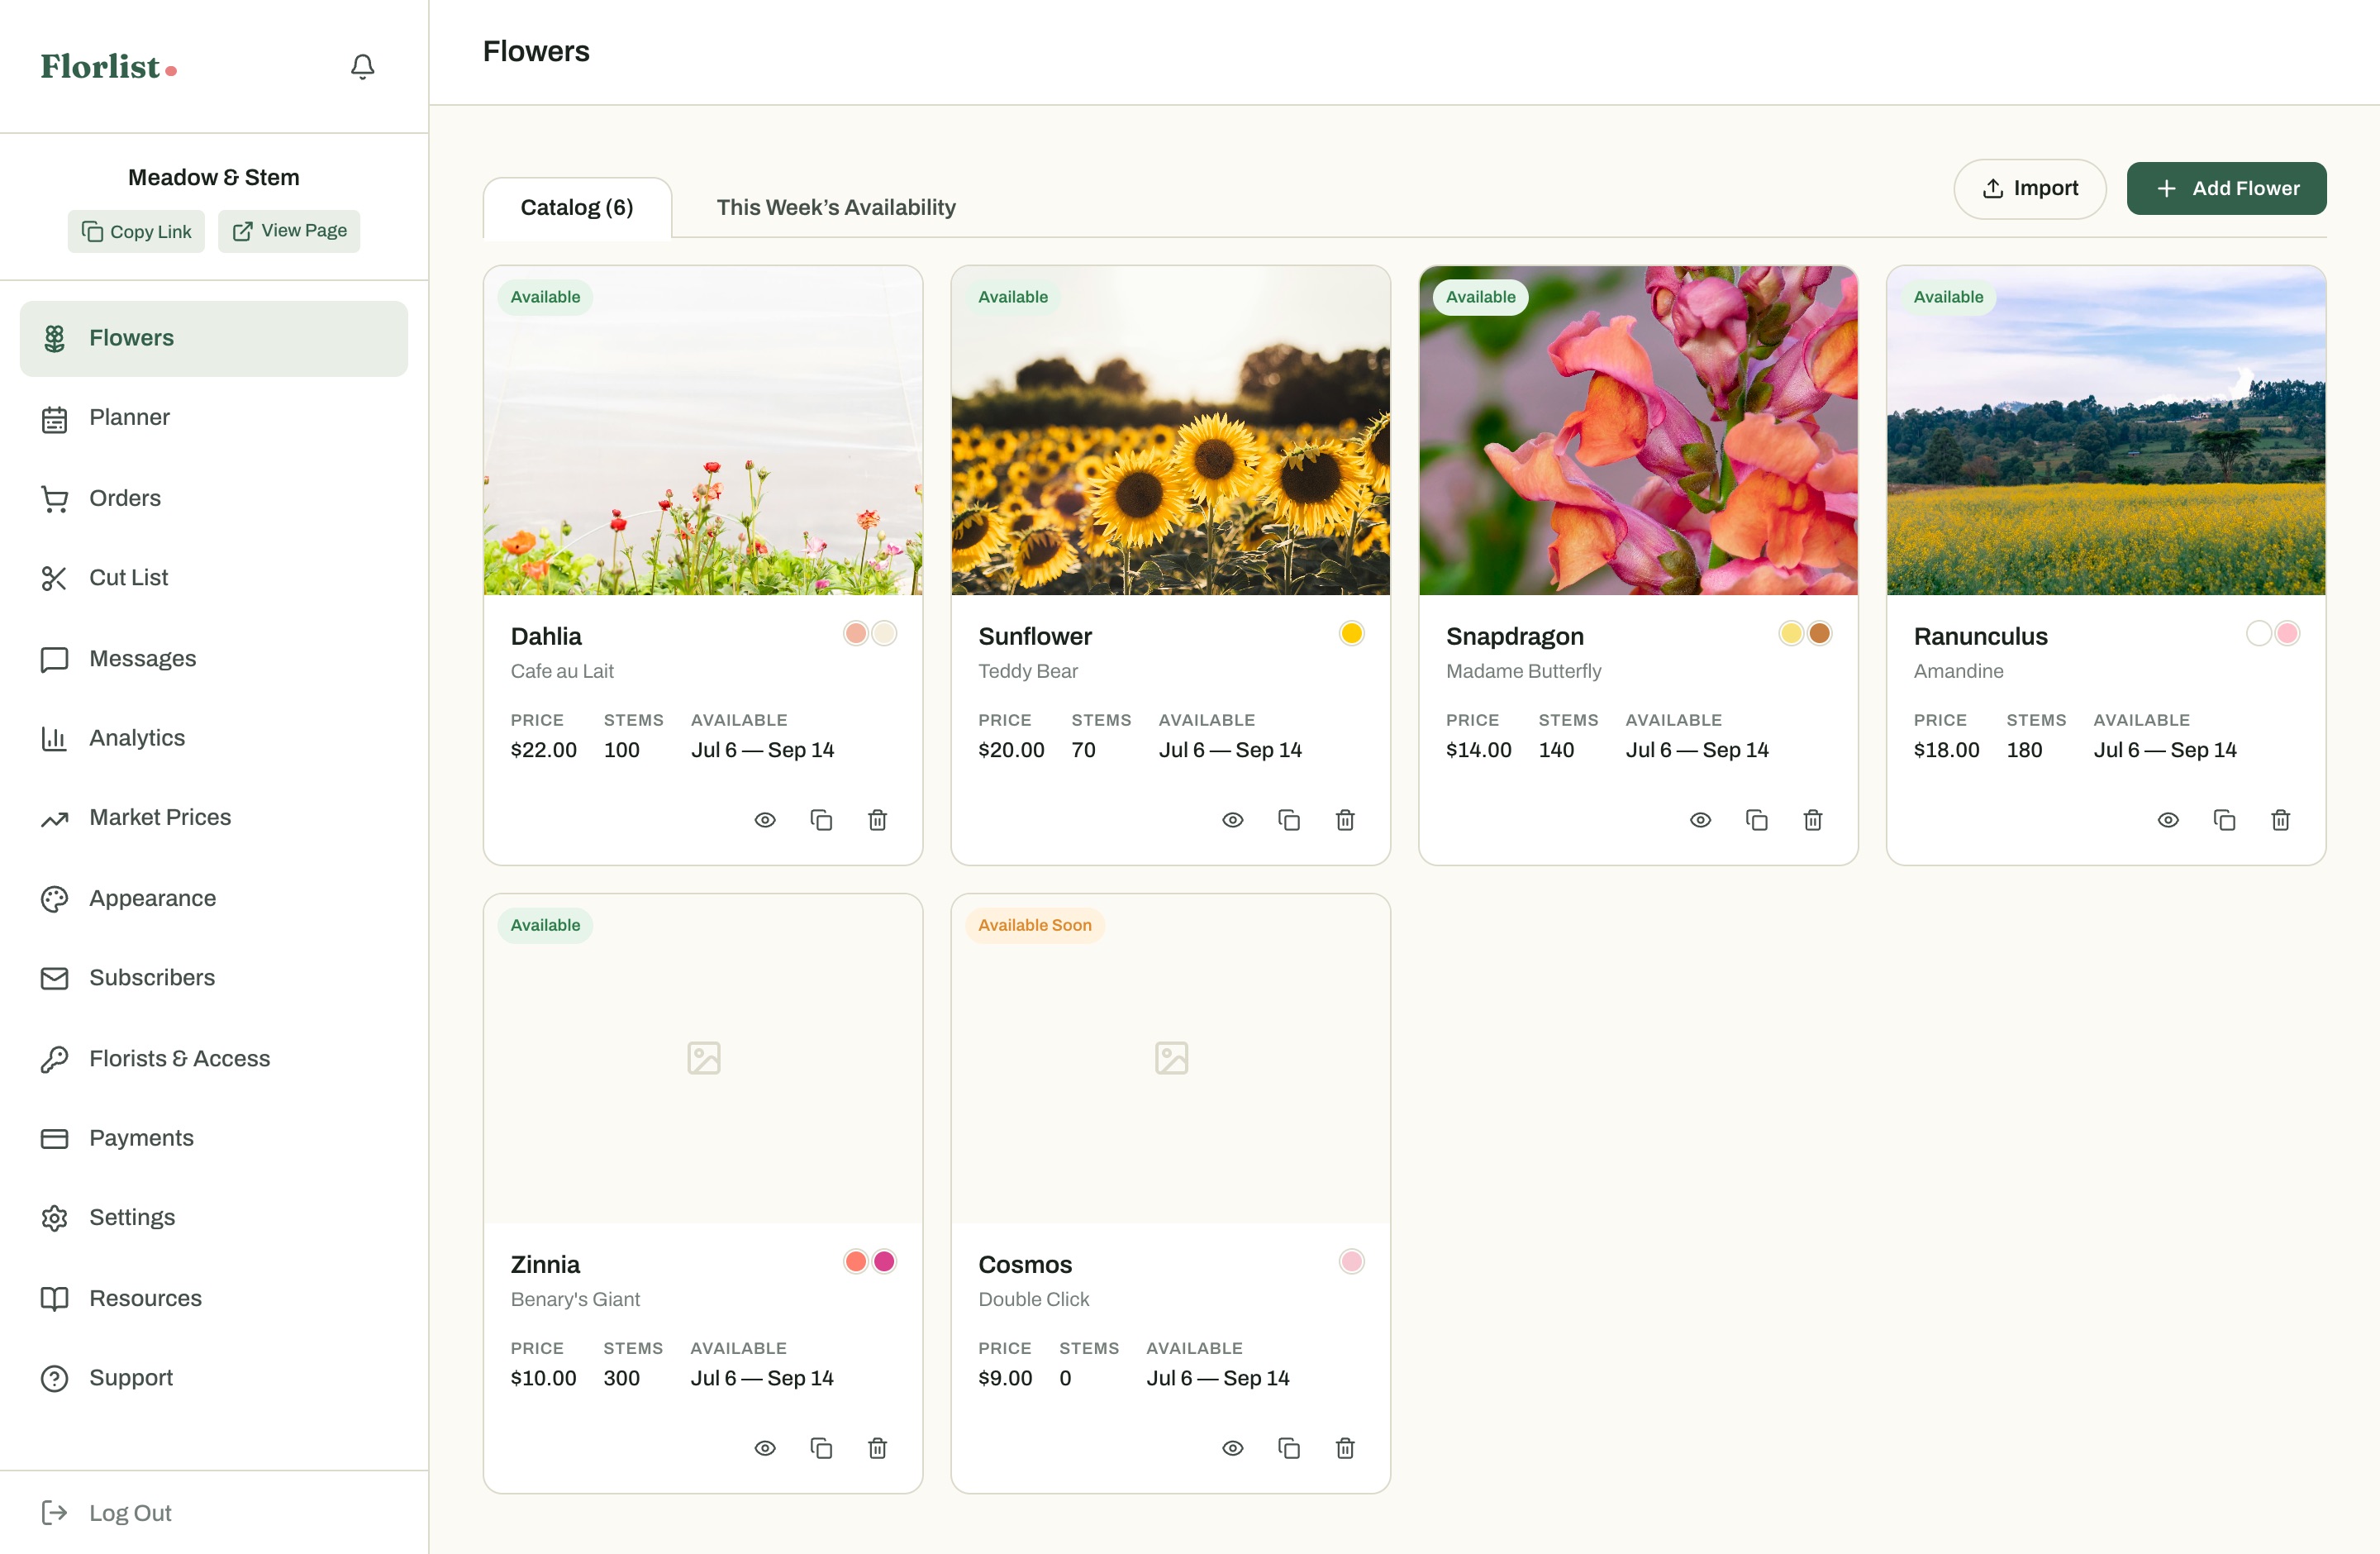Click Cosmos's empty image placeholder

[x=1171, y=1058]
